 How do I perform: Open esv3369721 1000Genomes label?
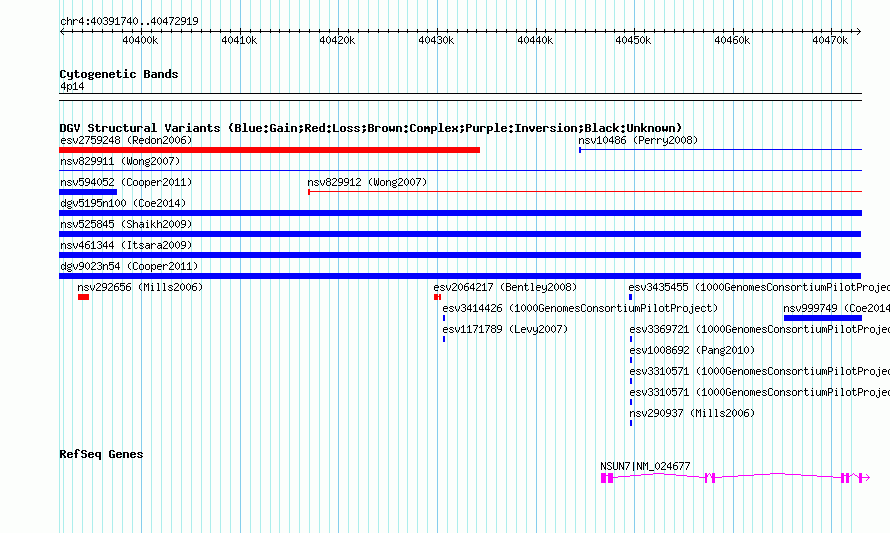pyautogui.click(x=759, y=329)
